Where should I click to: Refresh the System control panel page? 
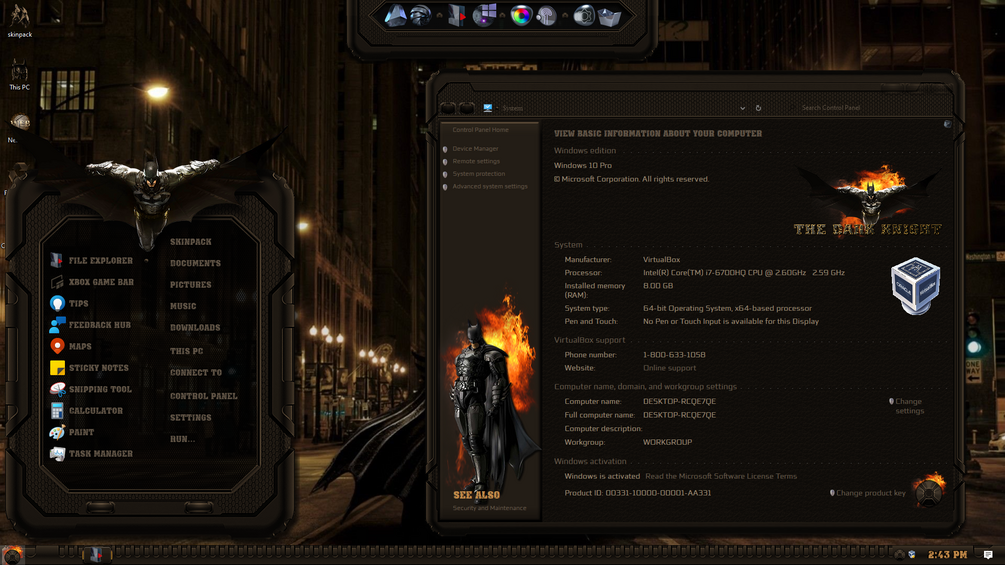pos(758,108)
